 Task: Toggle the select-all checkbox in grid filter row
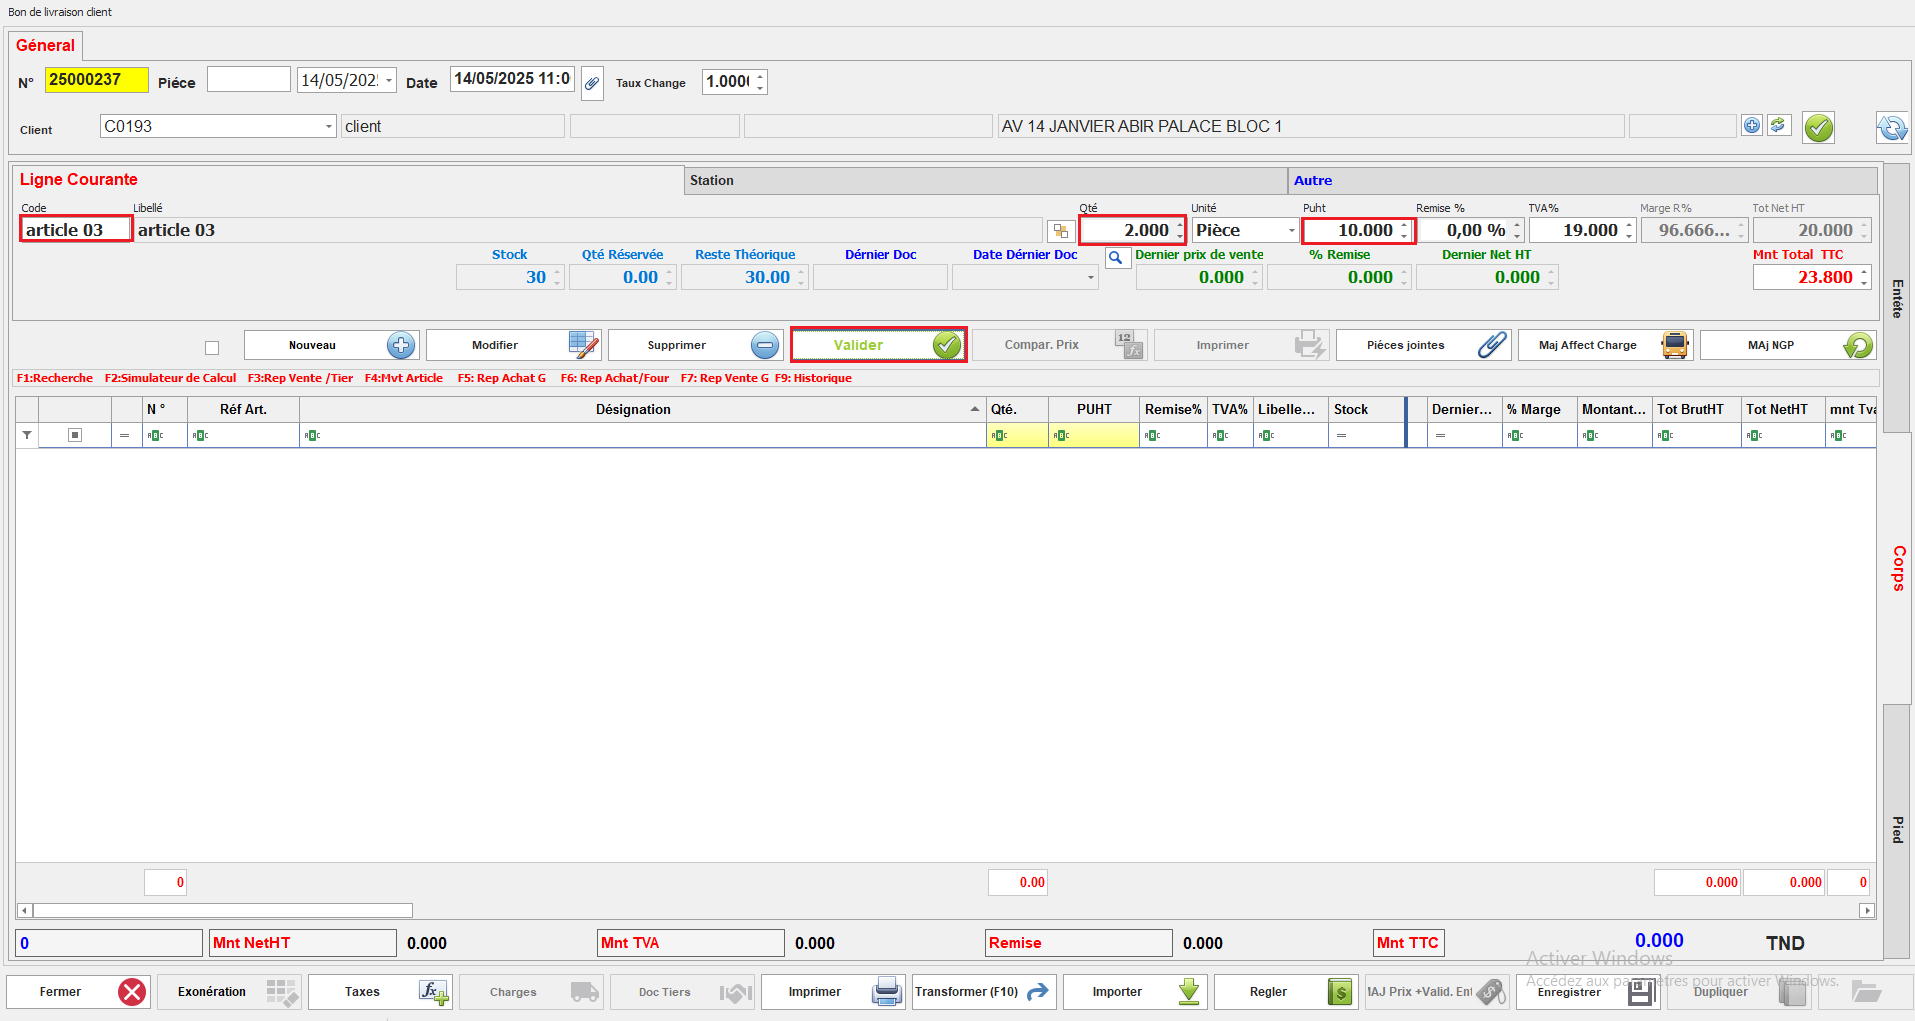point(74,435)
